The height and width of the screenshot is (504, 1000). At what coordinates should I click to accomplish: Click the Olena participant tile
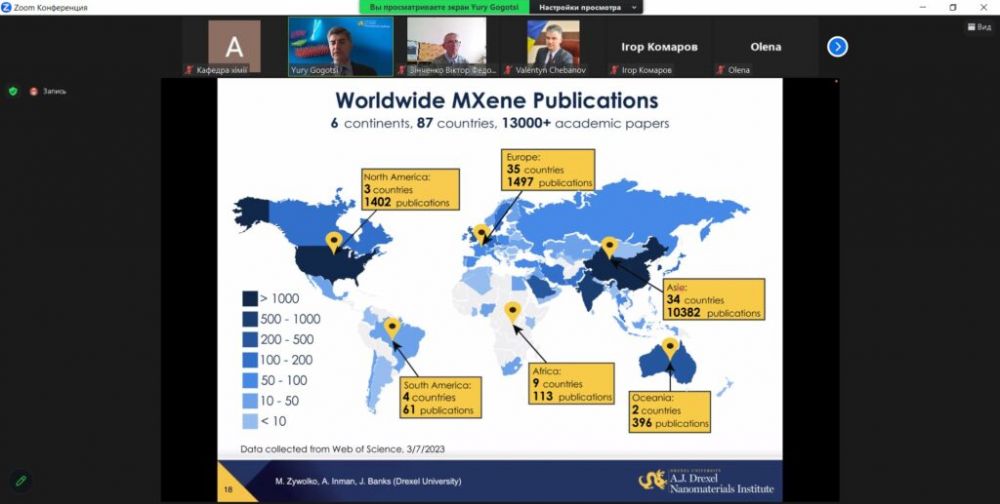pyautogui.click(x=766, y=46)
